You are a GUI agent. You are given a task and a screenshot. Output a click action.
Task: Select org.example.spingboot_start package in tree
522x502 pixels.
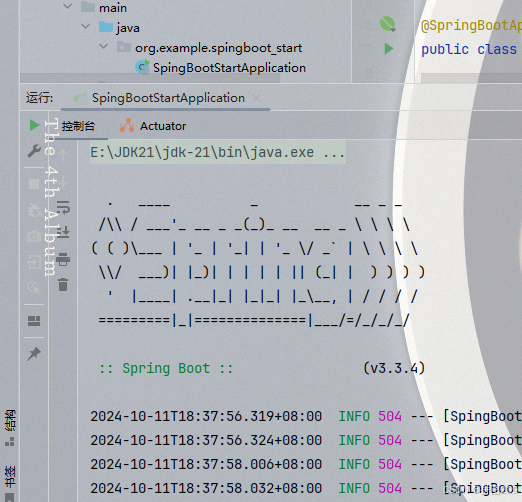218,48
